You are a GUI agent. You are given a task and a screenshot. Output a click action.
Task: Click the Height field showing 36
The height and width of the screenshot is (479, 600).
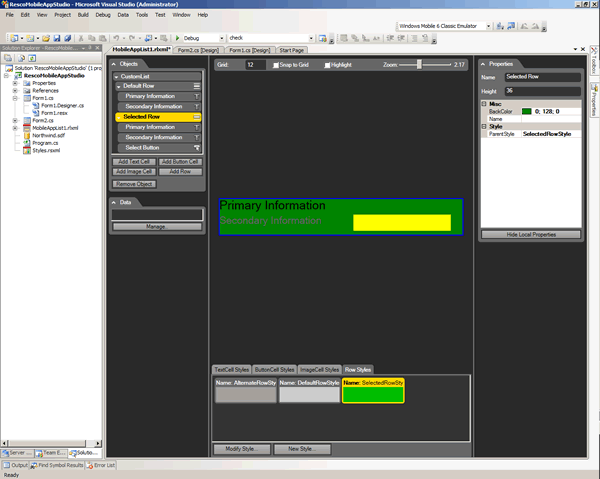click(x=543, y=91)
